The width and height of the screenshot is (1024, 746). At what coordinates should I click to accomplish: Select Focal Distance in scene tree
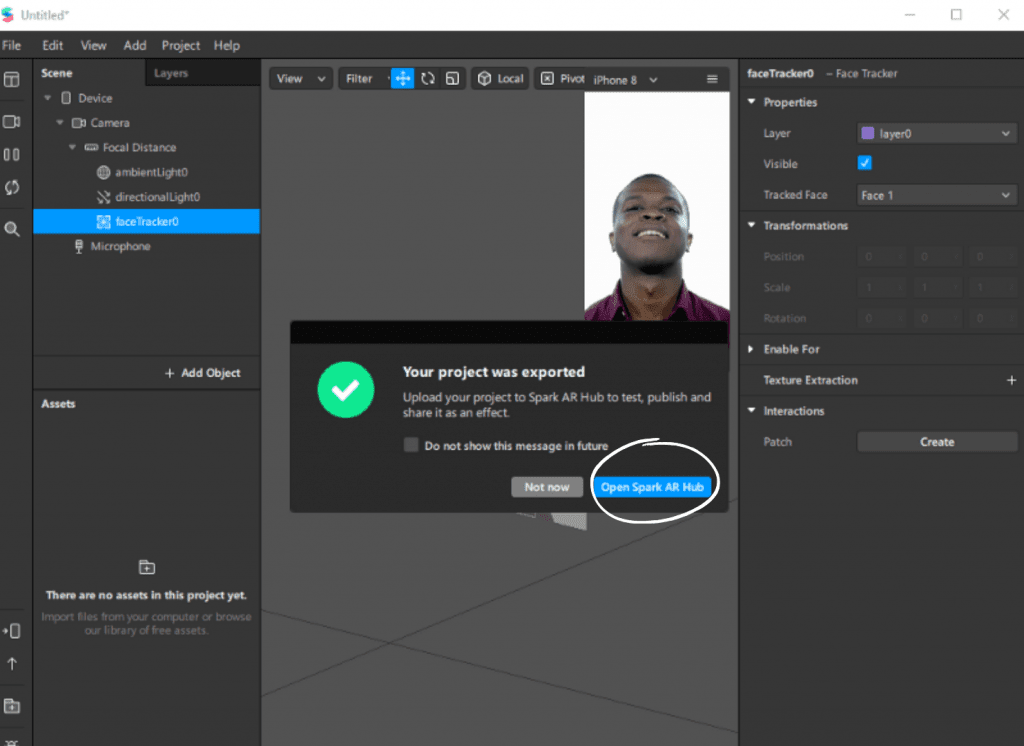pyautogui.click(x=147, y=148)
